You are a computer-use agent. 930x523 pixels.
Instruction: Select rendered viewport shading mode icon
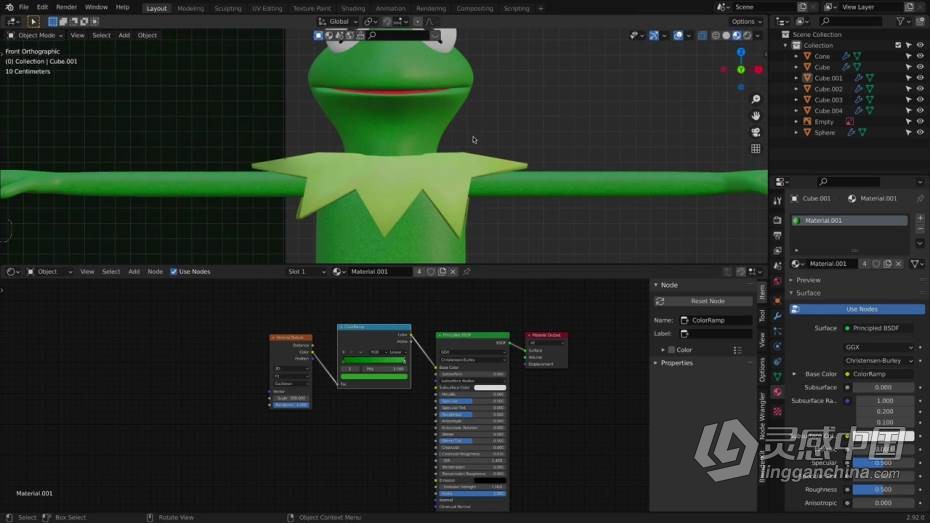point(747,36)
